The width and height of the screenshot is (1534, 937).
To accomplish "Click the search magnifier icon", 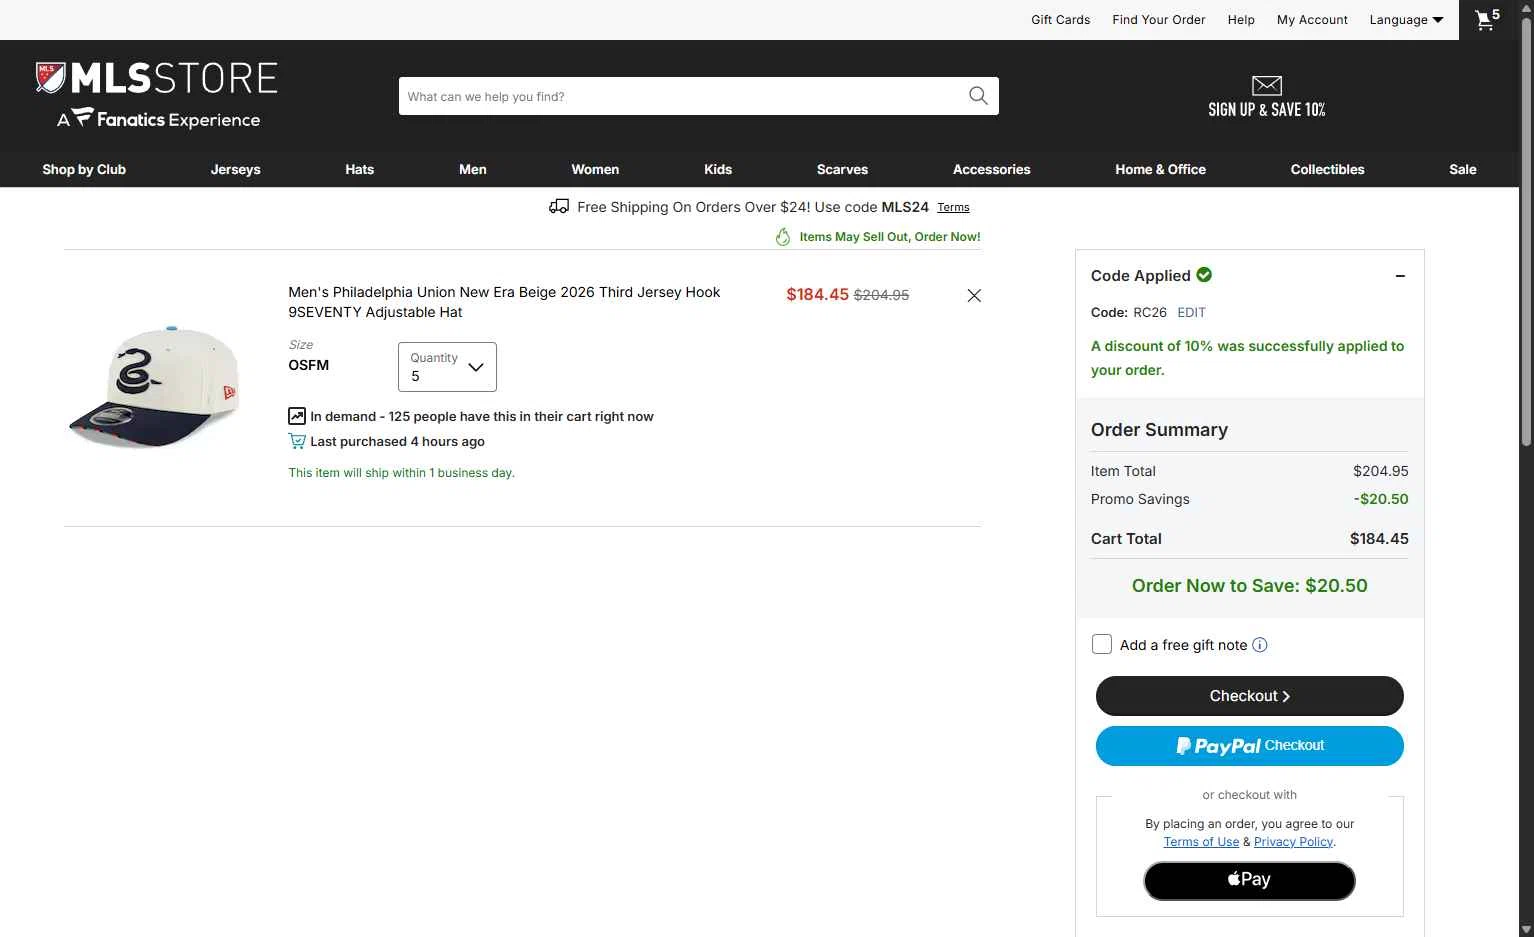I will tap(978, 96).
